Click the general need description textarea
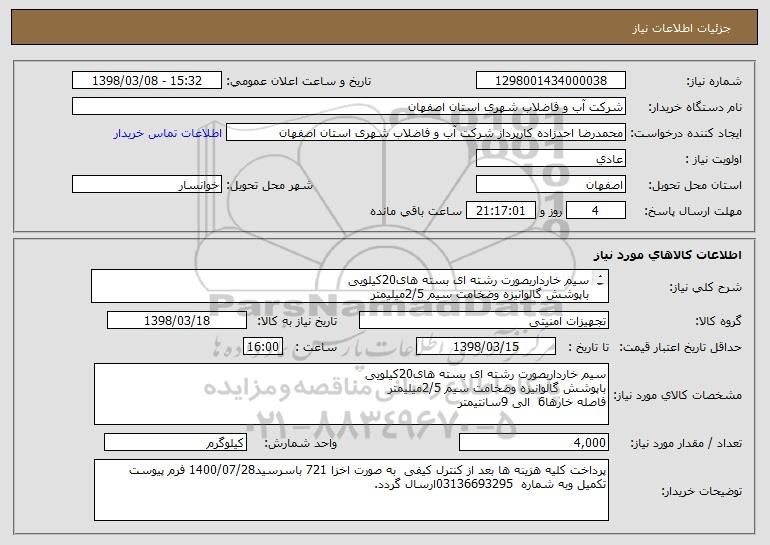This screenshot has width=770, height=545. [350, 286]
